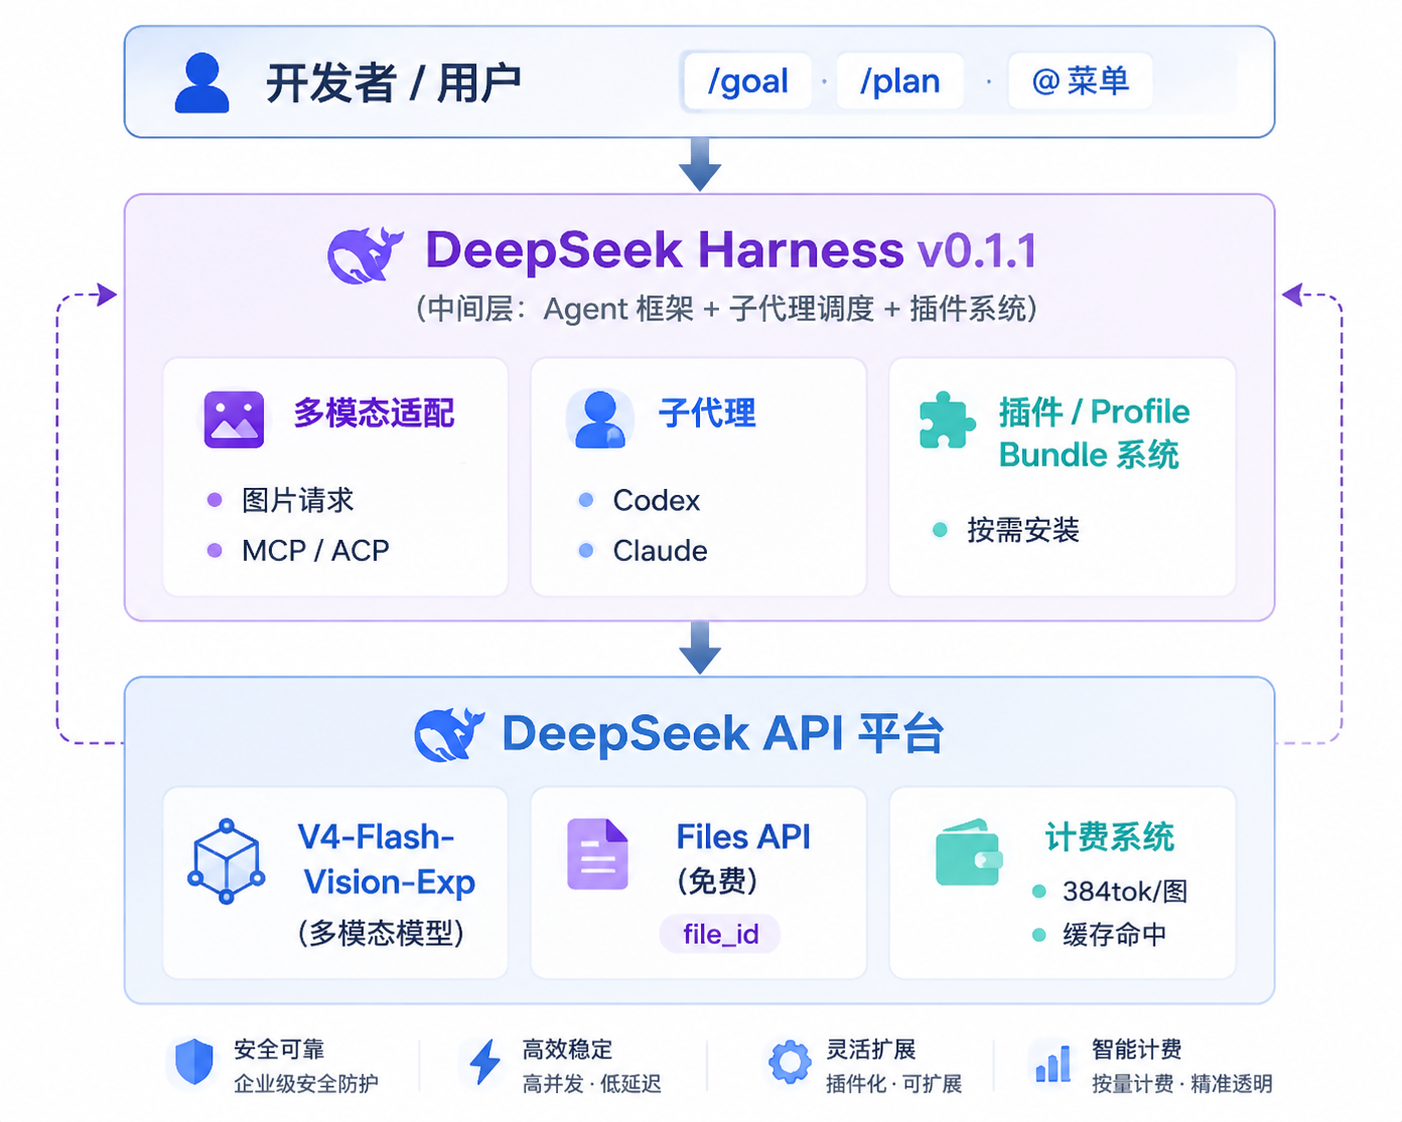Image resolution: width=1402 pixels, height=1122 pixels.
Task: Click the gear icon beside 灵活扩展
Action: coord(789,1062)
